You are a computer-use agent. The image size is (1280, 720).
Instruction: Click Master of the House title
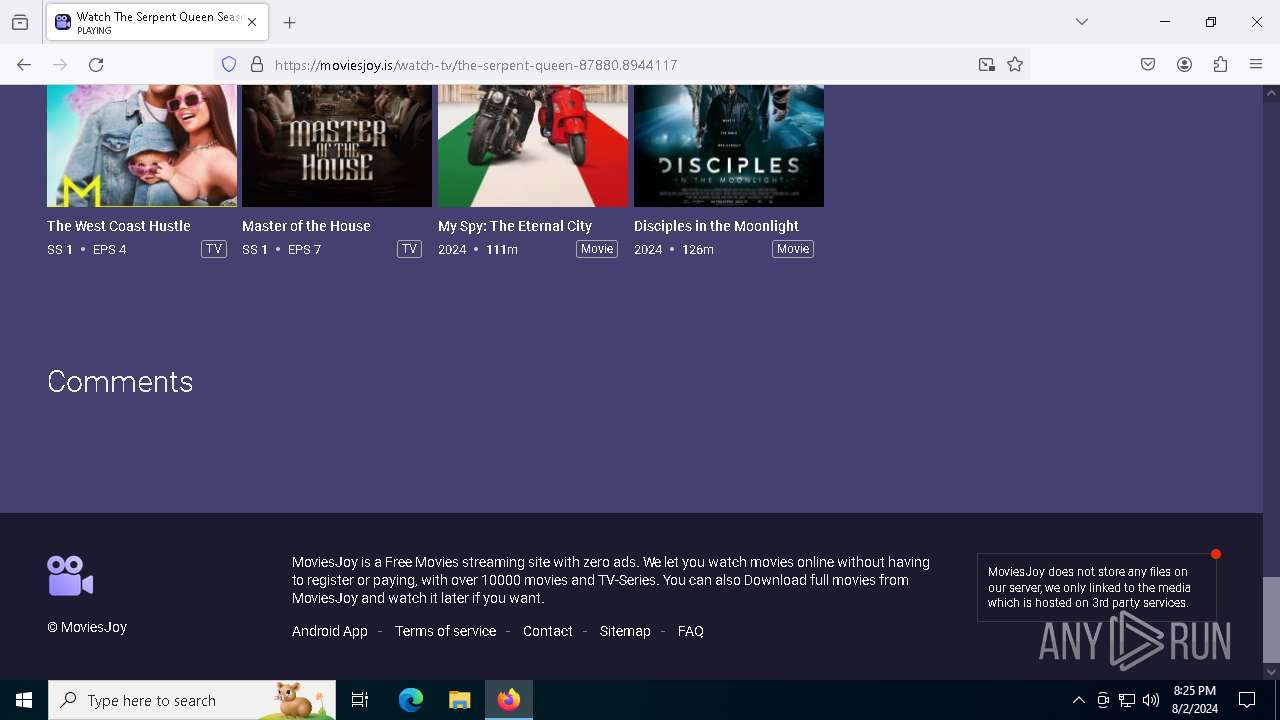point(306,226)
